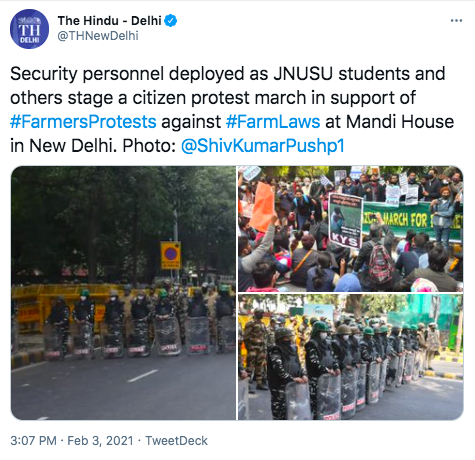Click the orange placard in crowd photo

[x=263, y=207]
